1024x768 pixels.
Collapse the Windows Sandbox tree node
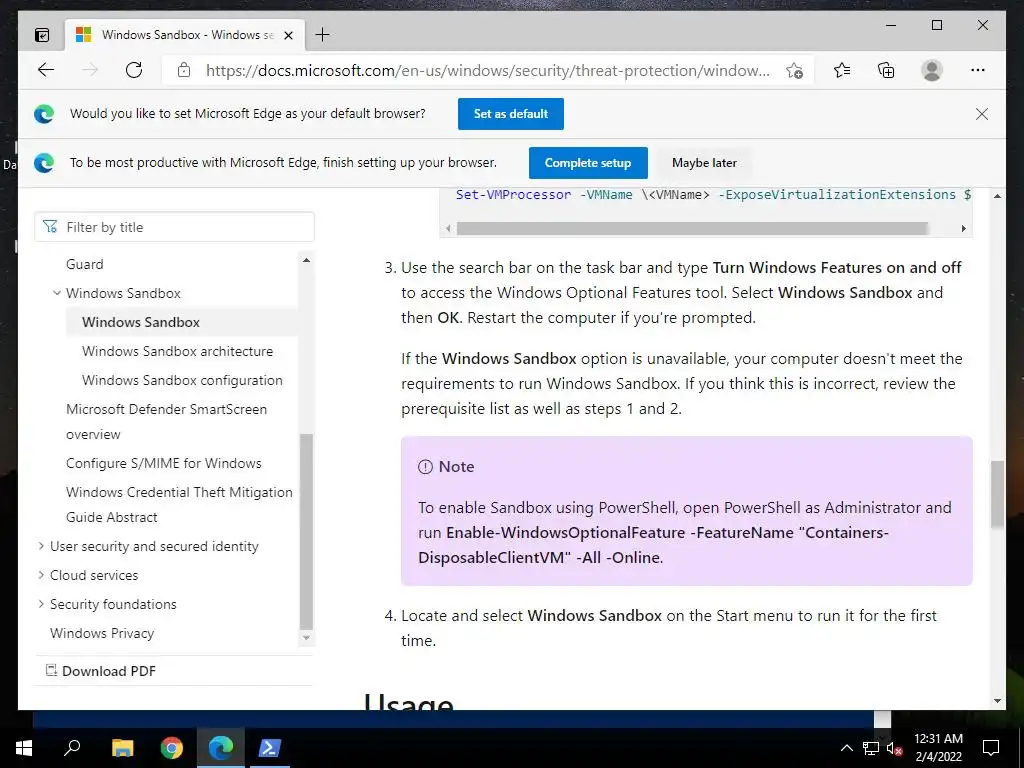(57, 293)
